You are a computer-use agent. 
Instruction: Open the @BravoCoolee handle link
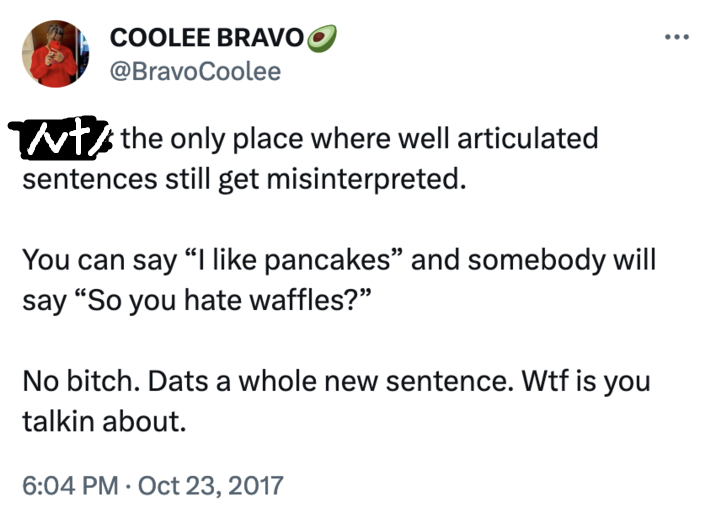click(x=195, y=72)
